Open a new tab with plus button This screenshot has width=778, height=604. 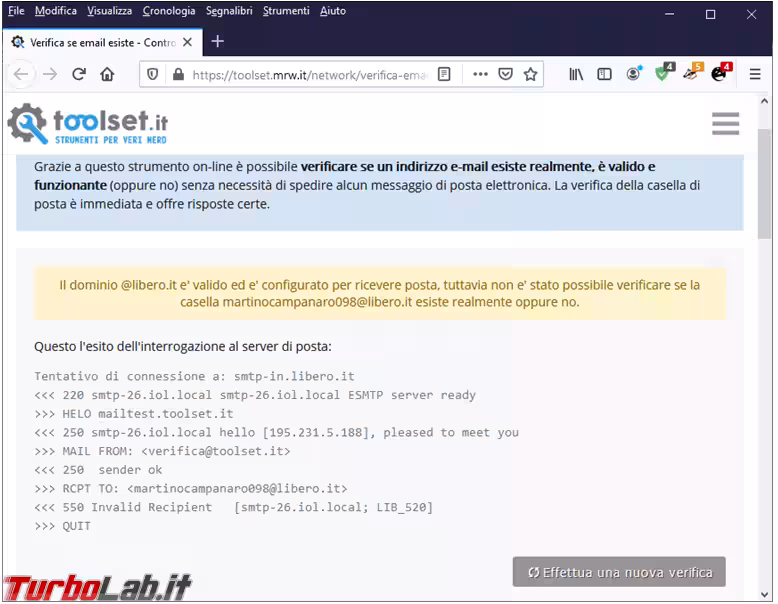(x=218, y=42)
